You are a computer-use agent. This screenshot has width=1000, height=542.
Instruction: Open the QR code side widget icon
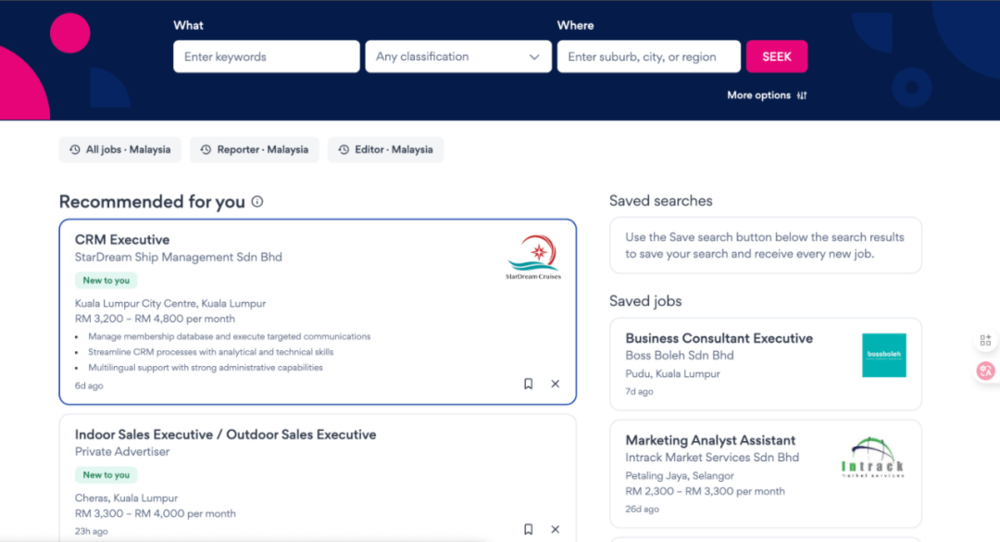point(985,340)
